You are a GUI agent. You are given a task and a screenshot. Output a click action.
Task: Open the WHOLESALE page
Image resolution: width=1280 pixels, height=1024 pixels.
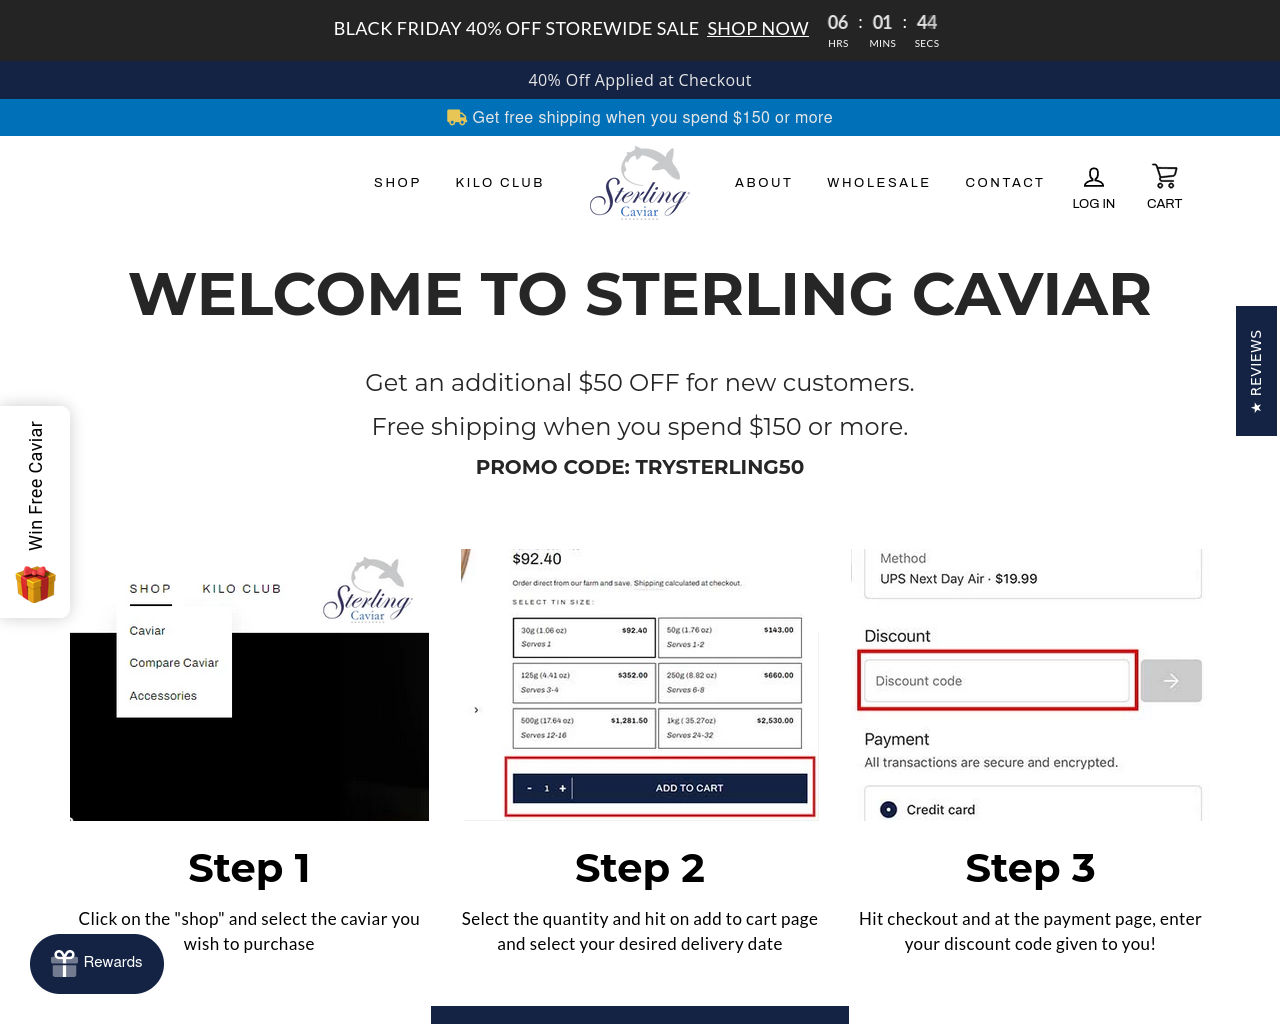coord(878,182)
